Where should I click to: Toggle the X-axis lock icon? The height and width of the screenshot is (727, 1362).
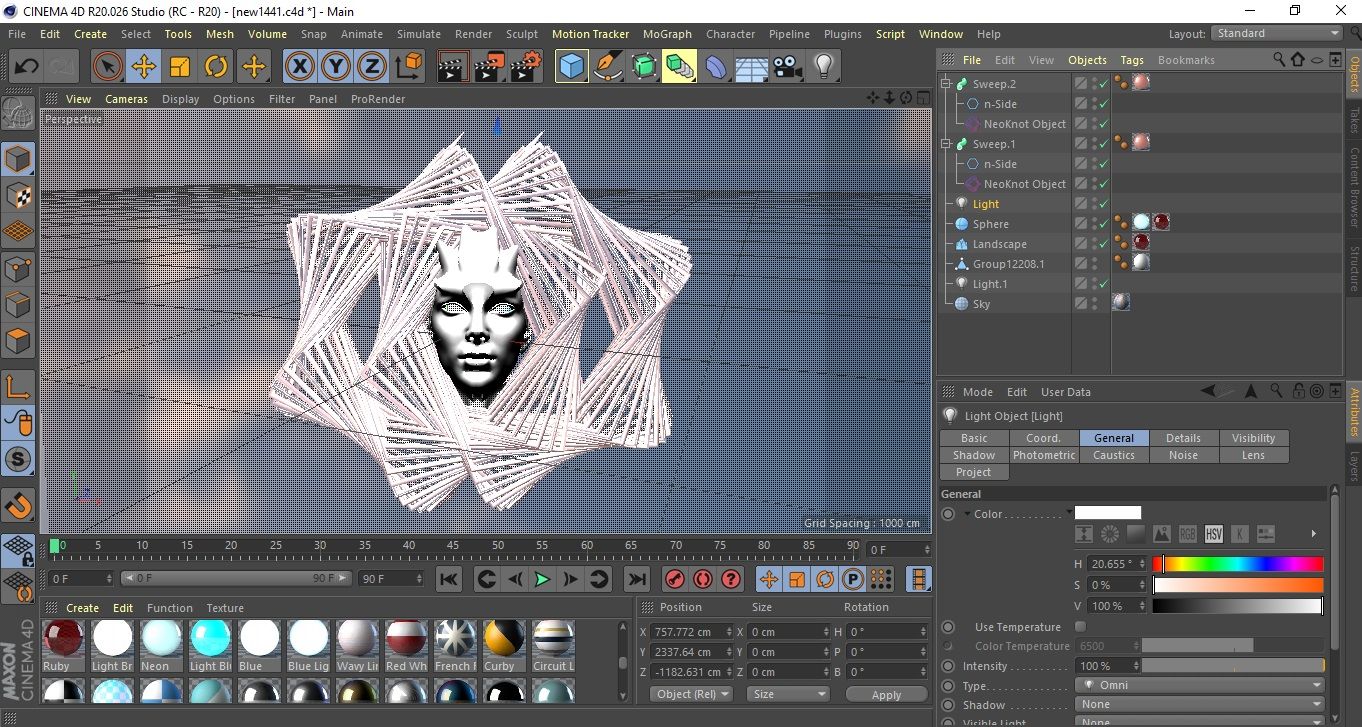[298, 67]
